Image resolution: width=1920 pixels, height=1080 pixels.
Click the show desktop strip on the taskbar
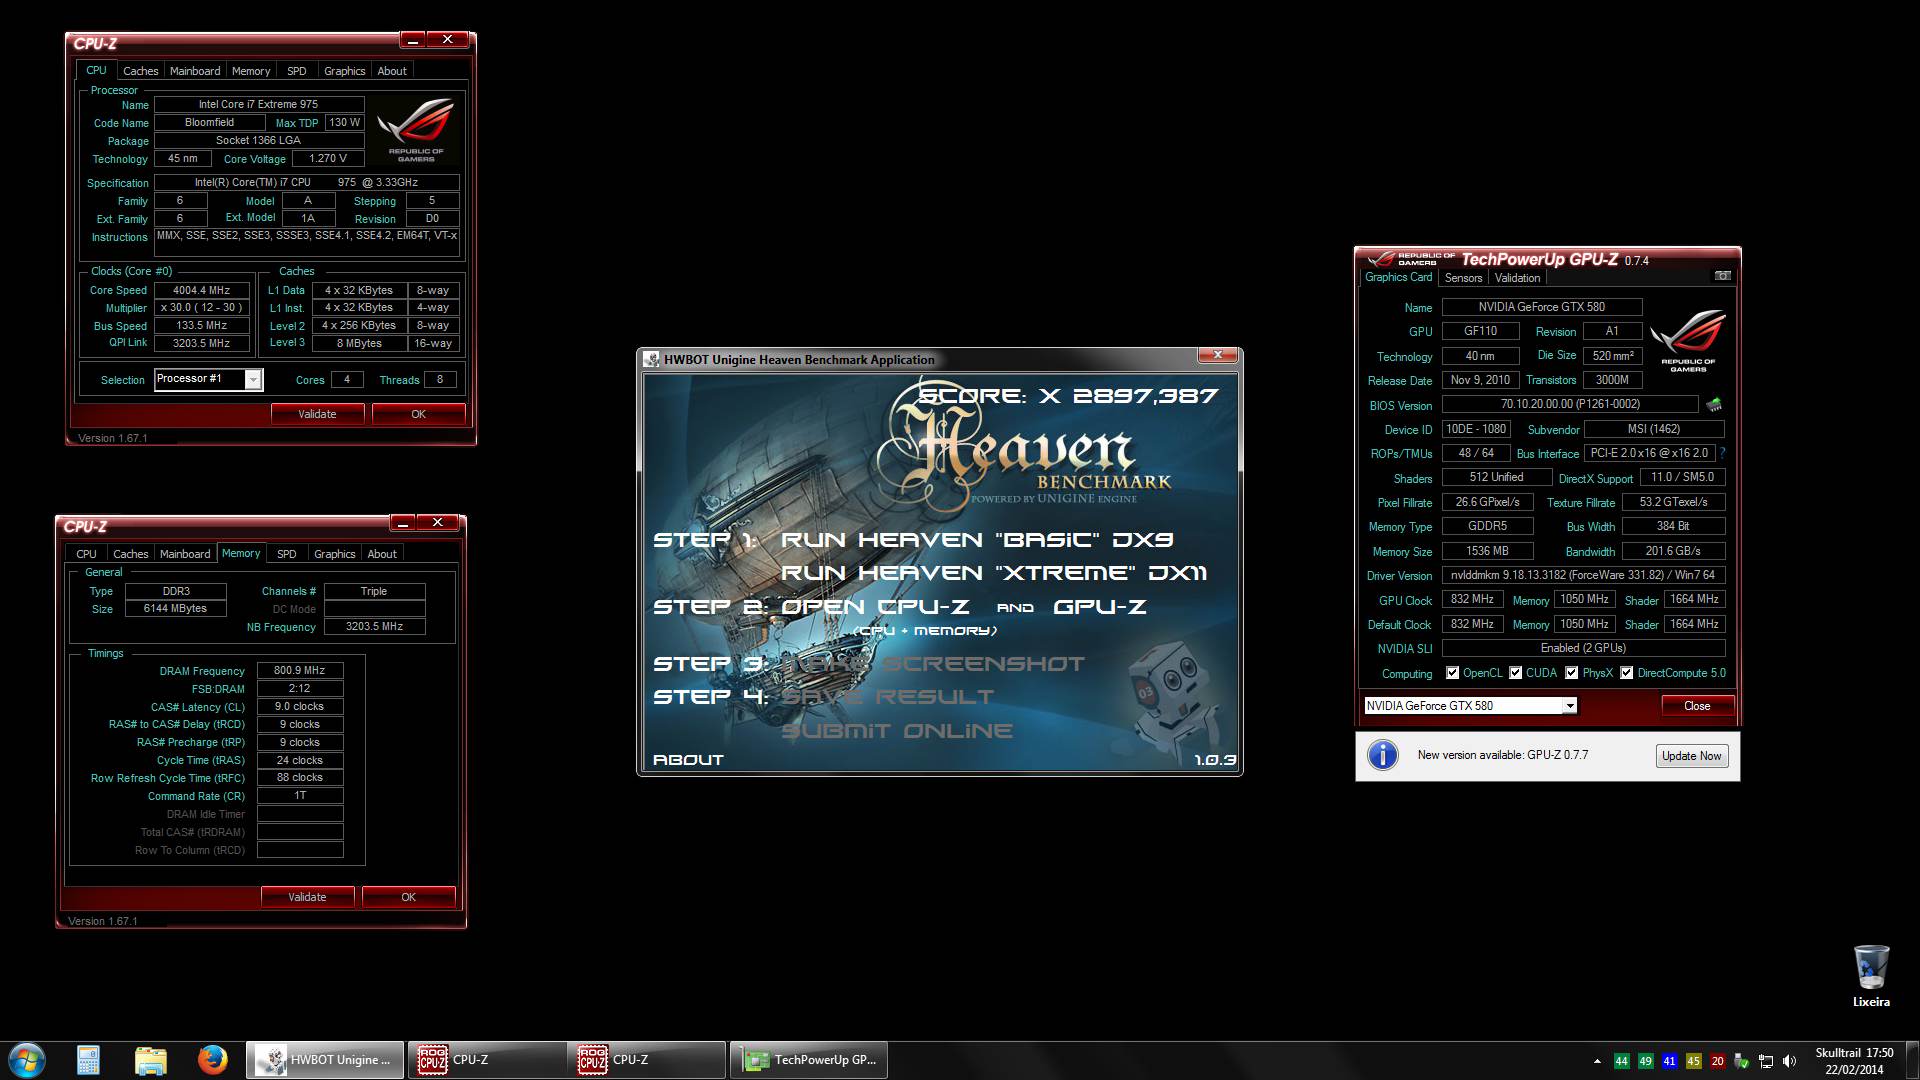(x=1913, y=1060)
